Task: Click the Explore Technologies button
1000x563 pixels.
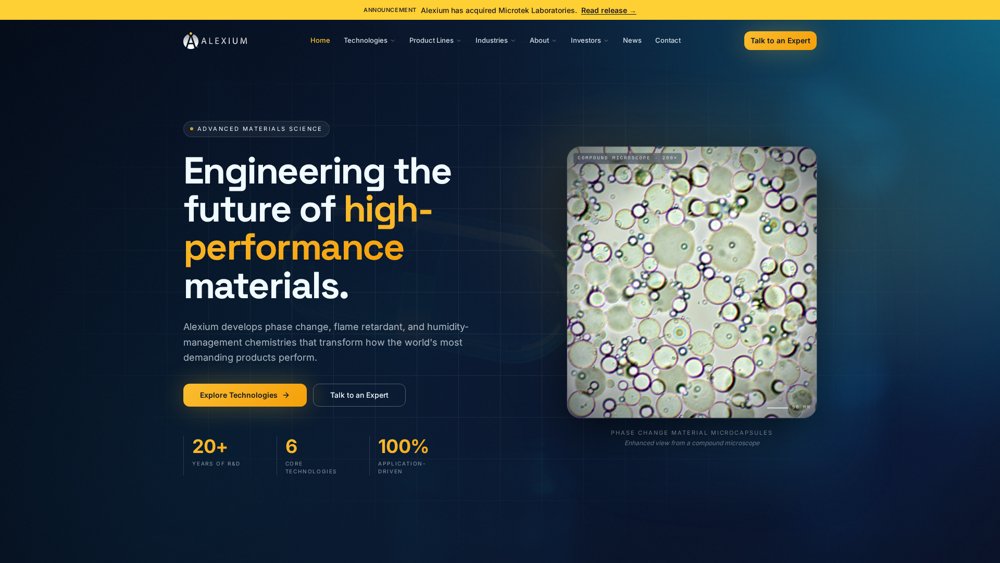Action: click(245, 395)
